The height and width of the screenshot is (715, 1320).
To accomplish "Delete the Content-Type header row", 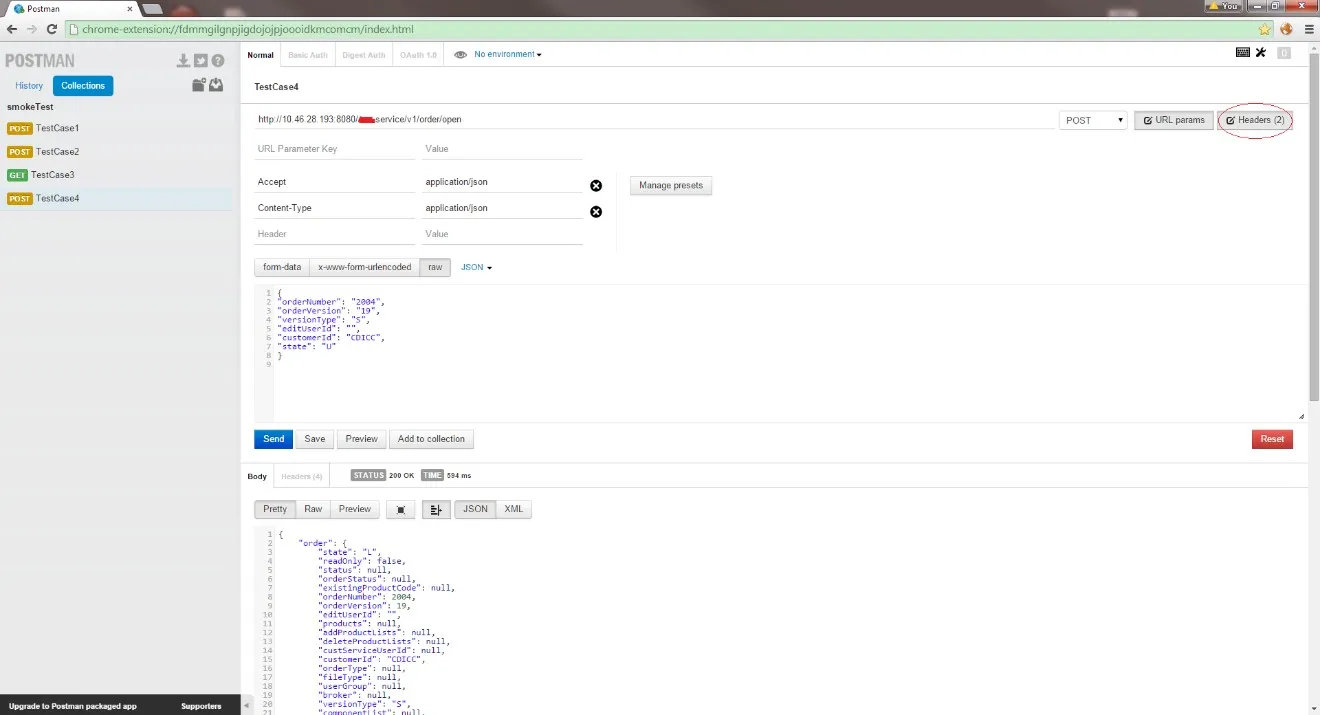I will [596, 212].
